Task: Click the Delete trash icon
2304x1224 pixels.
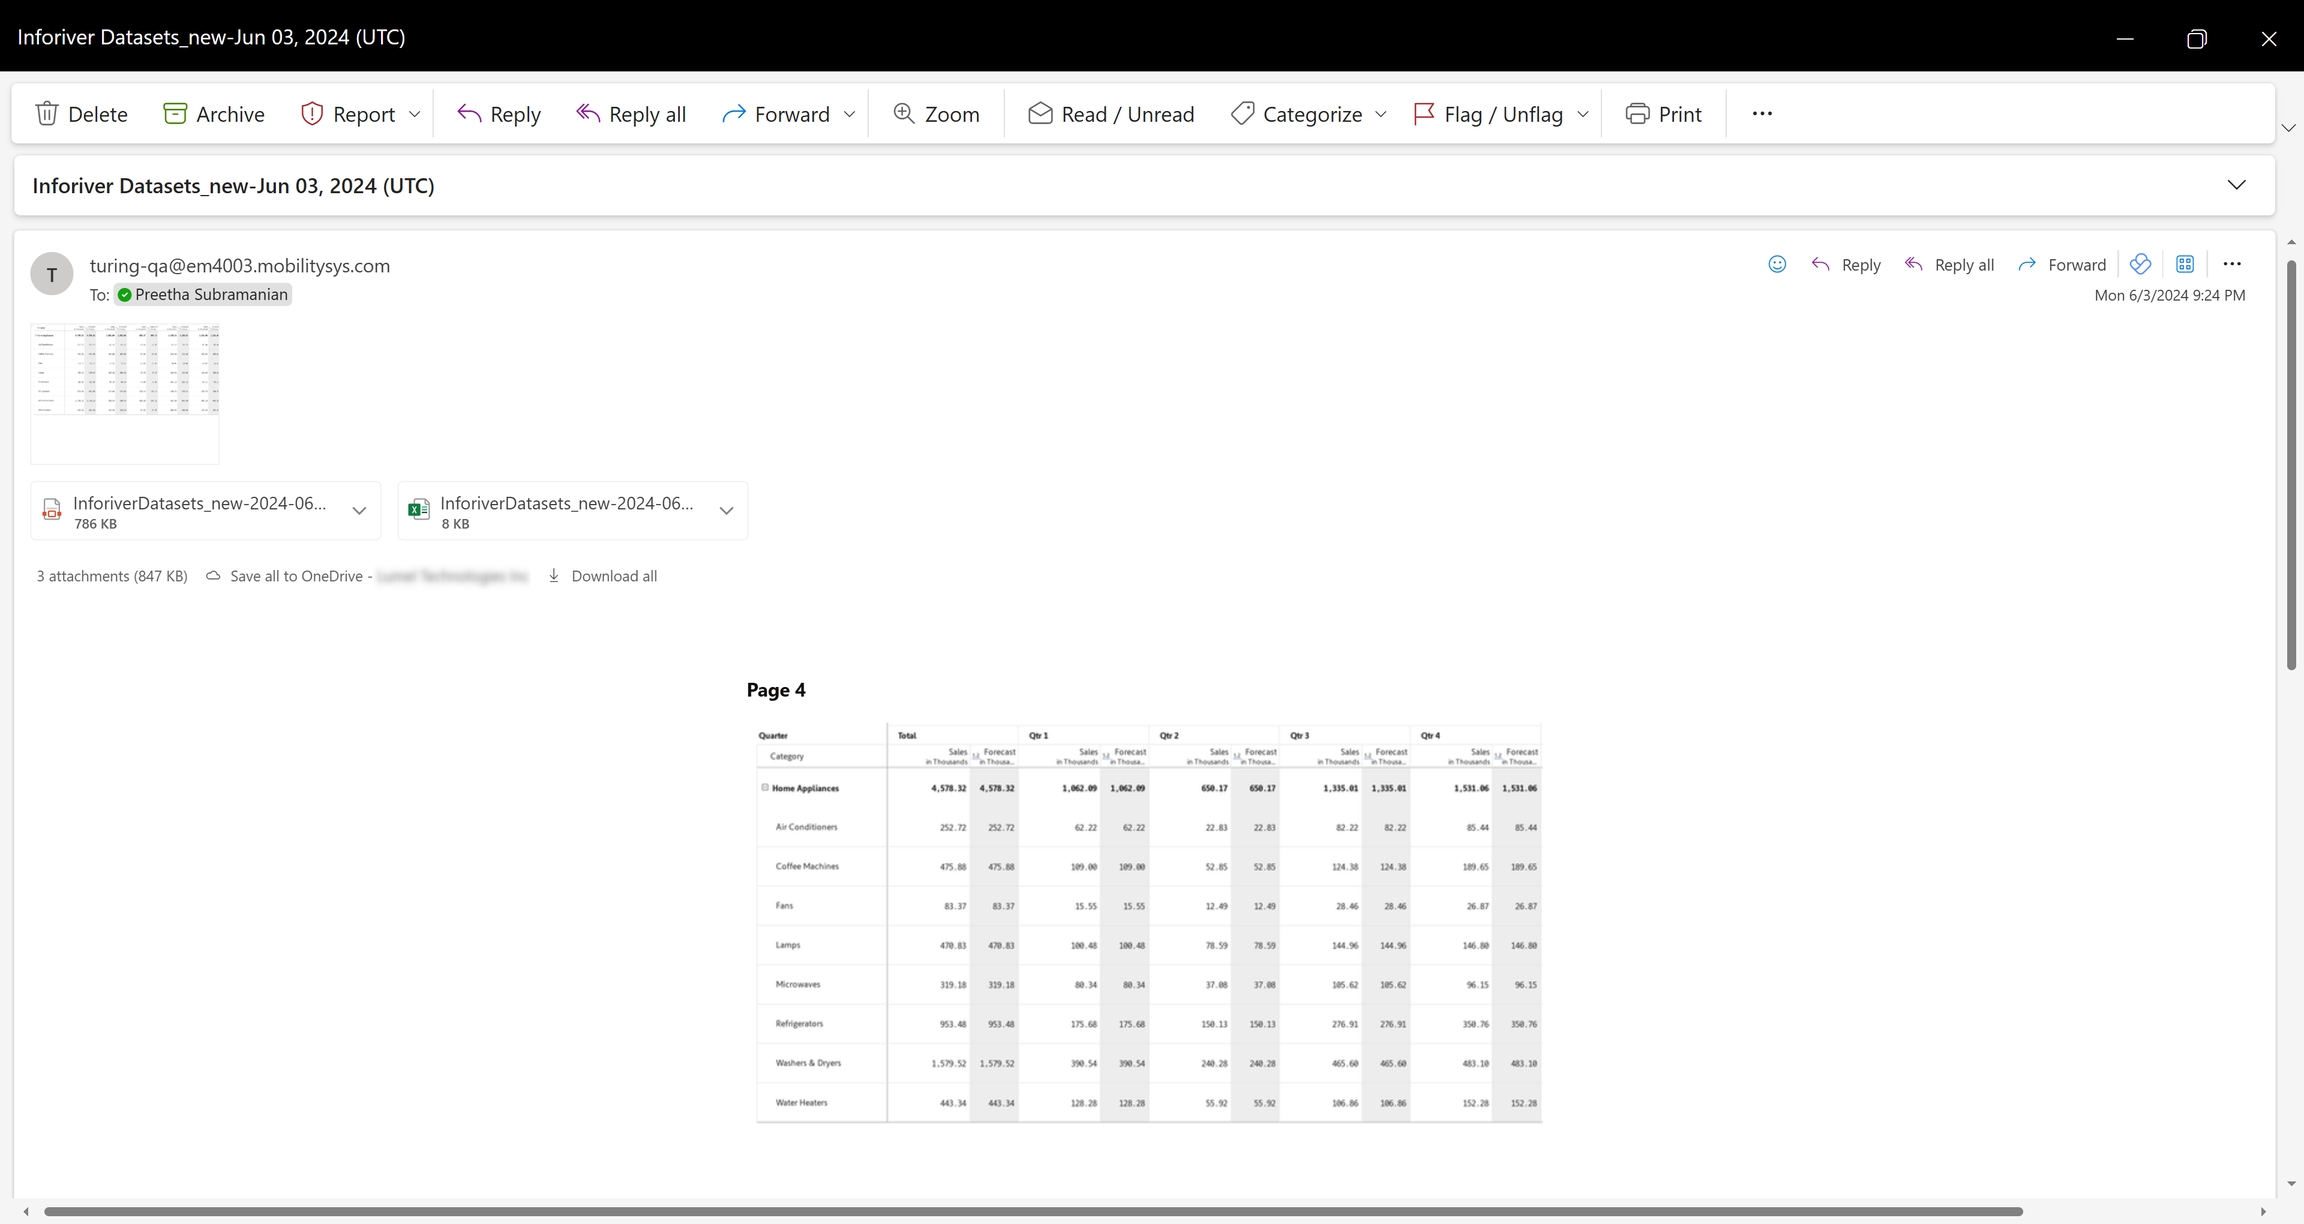Action: pos(47,114)
